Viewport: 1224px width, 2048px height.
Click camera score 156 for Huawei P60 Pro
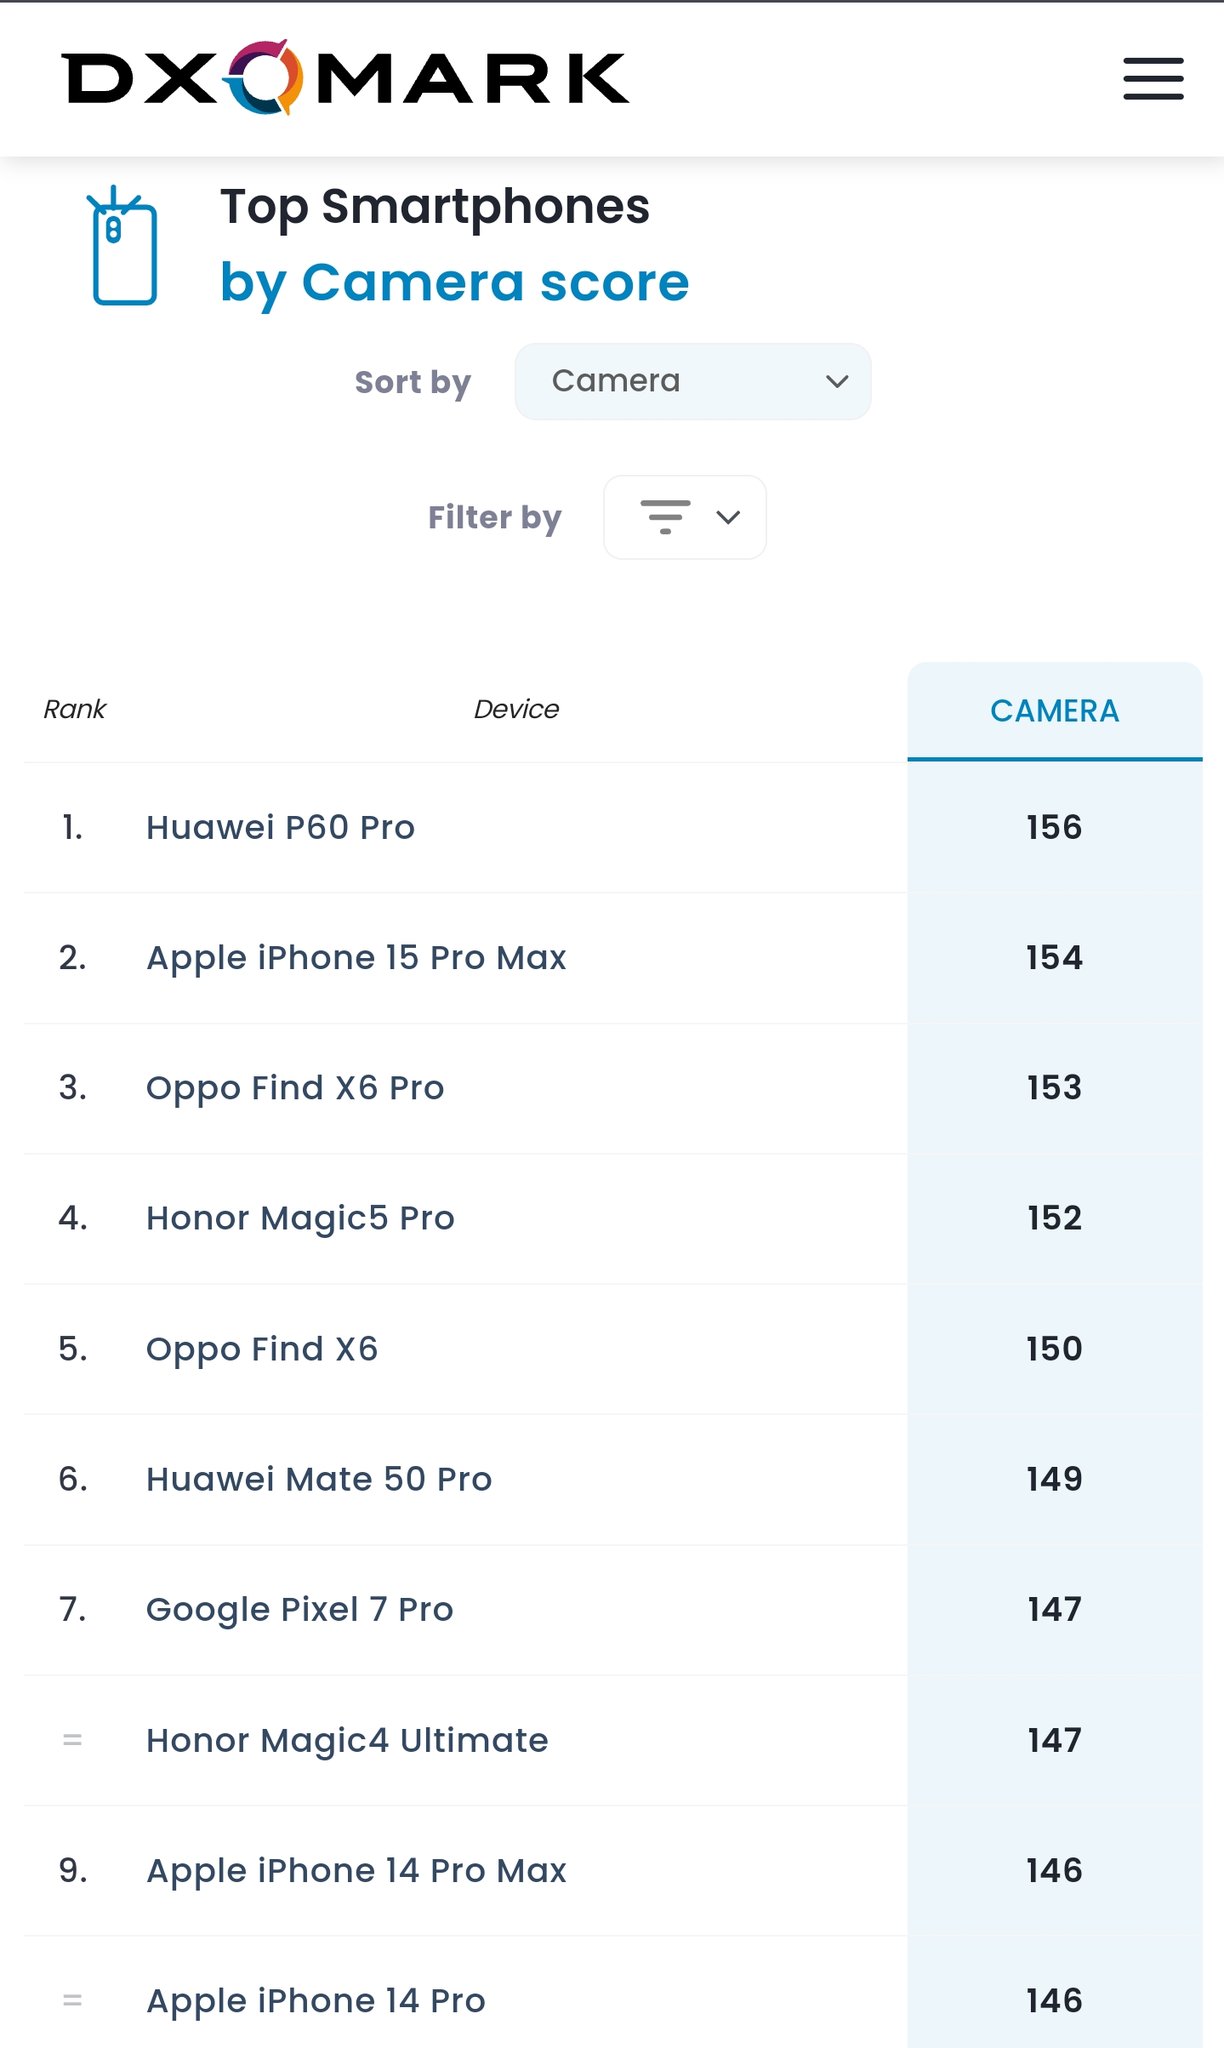(1054, 828)
